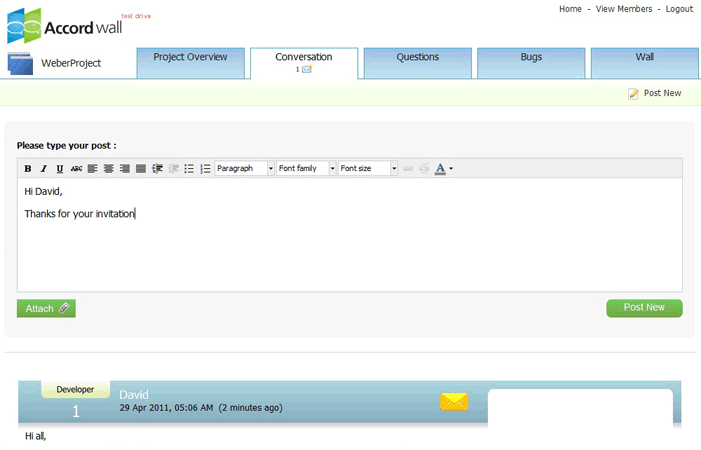The width and height of the screenshot is (701, 450).
Task: Open the Paragraph format dropdown
Action: point(244,169)
